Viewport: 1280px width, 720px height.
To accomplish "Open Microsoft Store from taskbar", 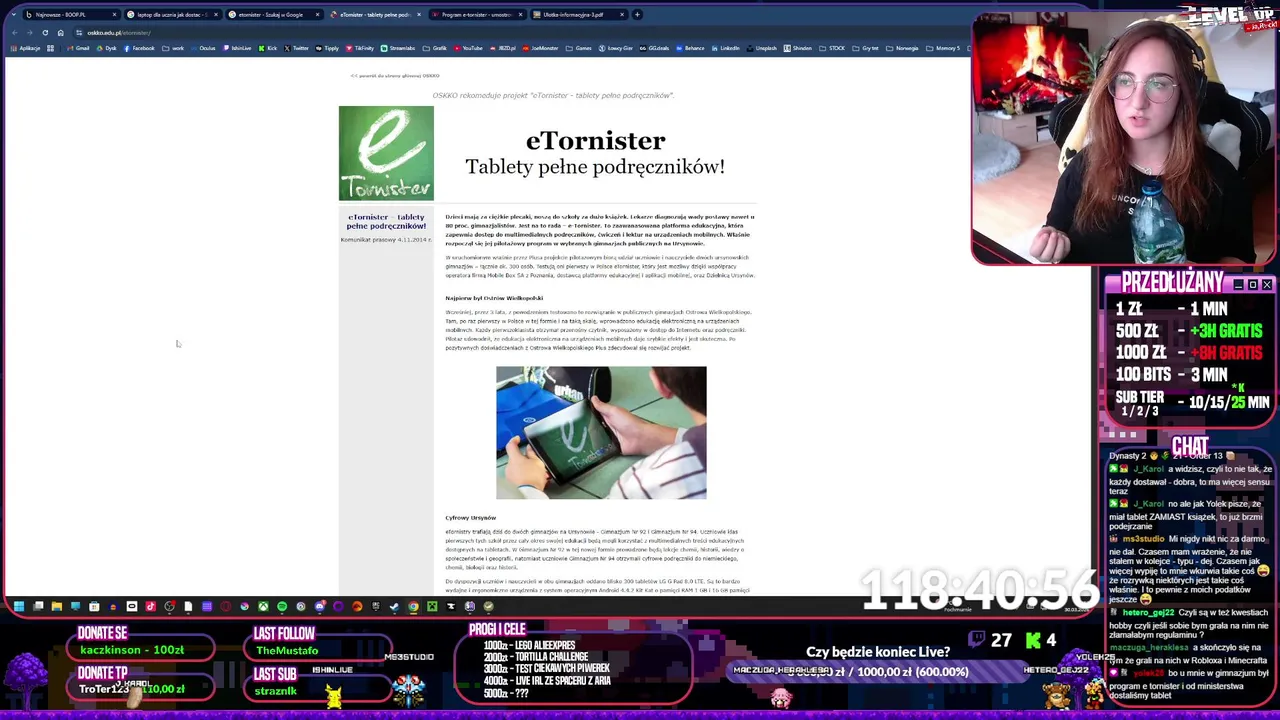I will click(x=94, y=606).
